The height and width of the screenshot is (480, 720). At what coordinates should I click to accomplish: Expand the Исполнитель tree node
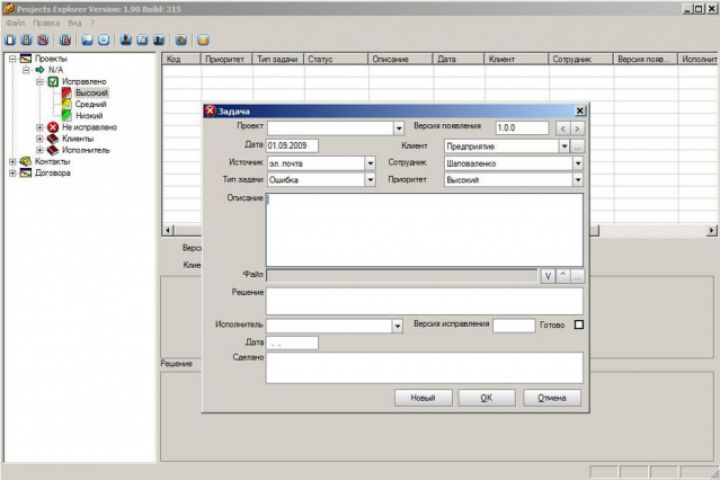click(x=39, y=150)
